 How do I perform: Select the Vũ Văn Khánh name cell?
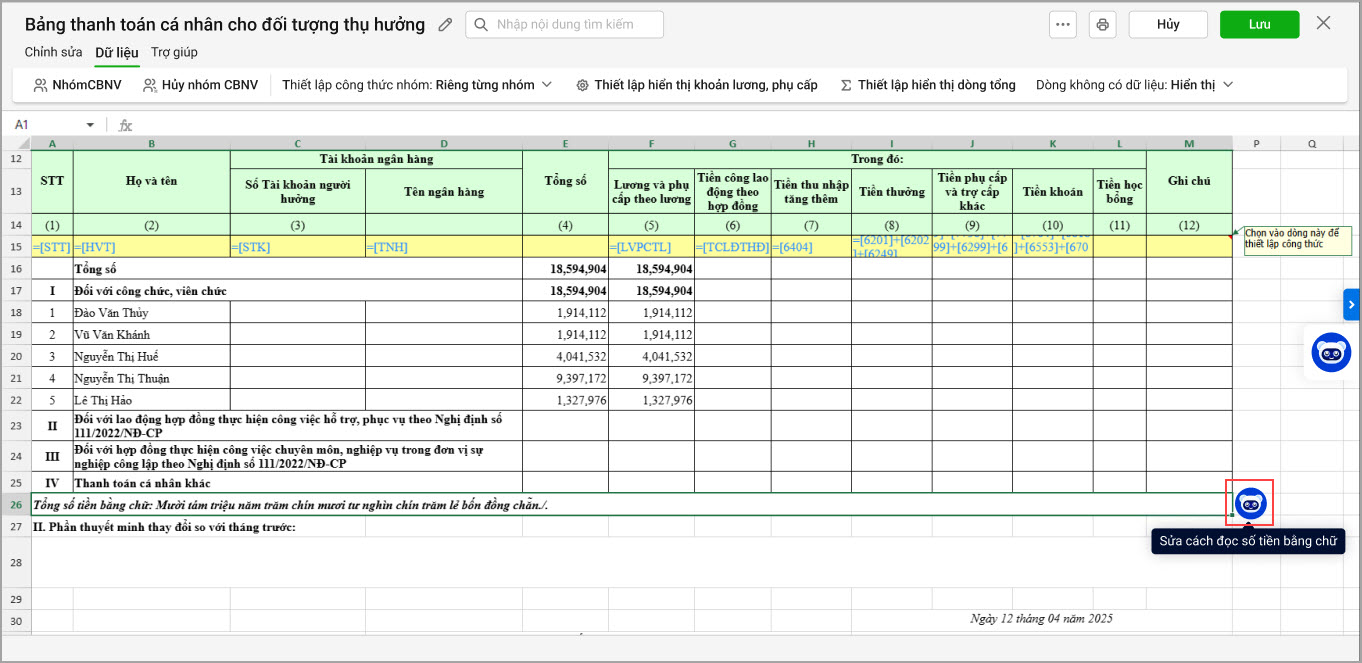pos(152,335)
